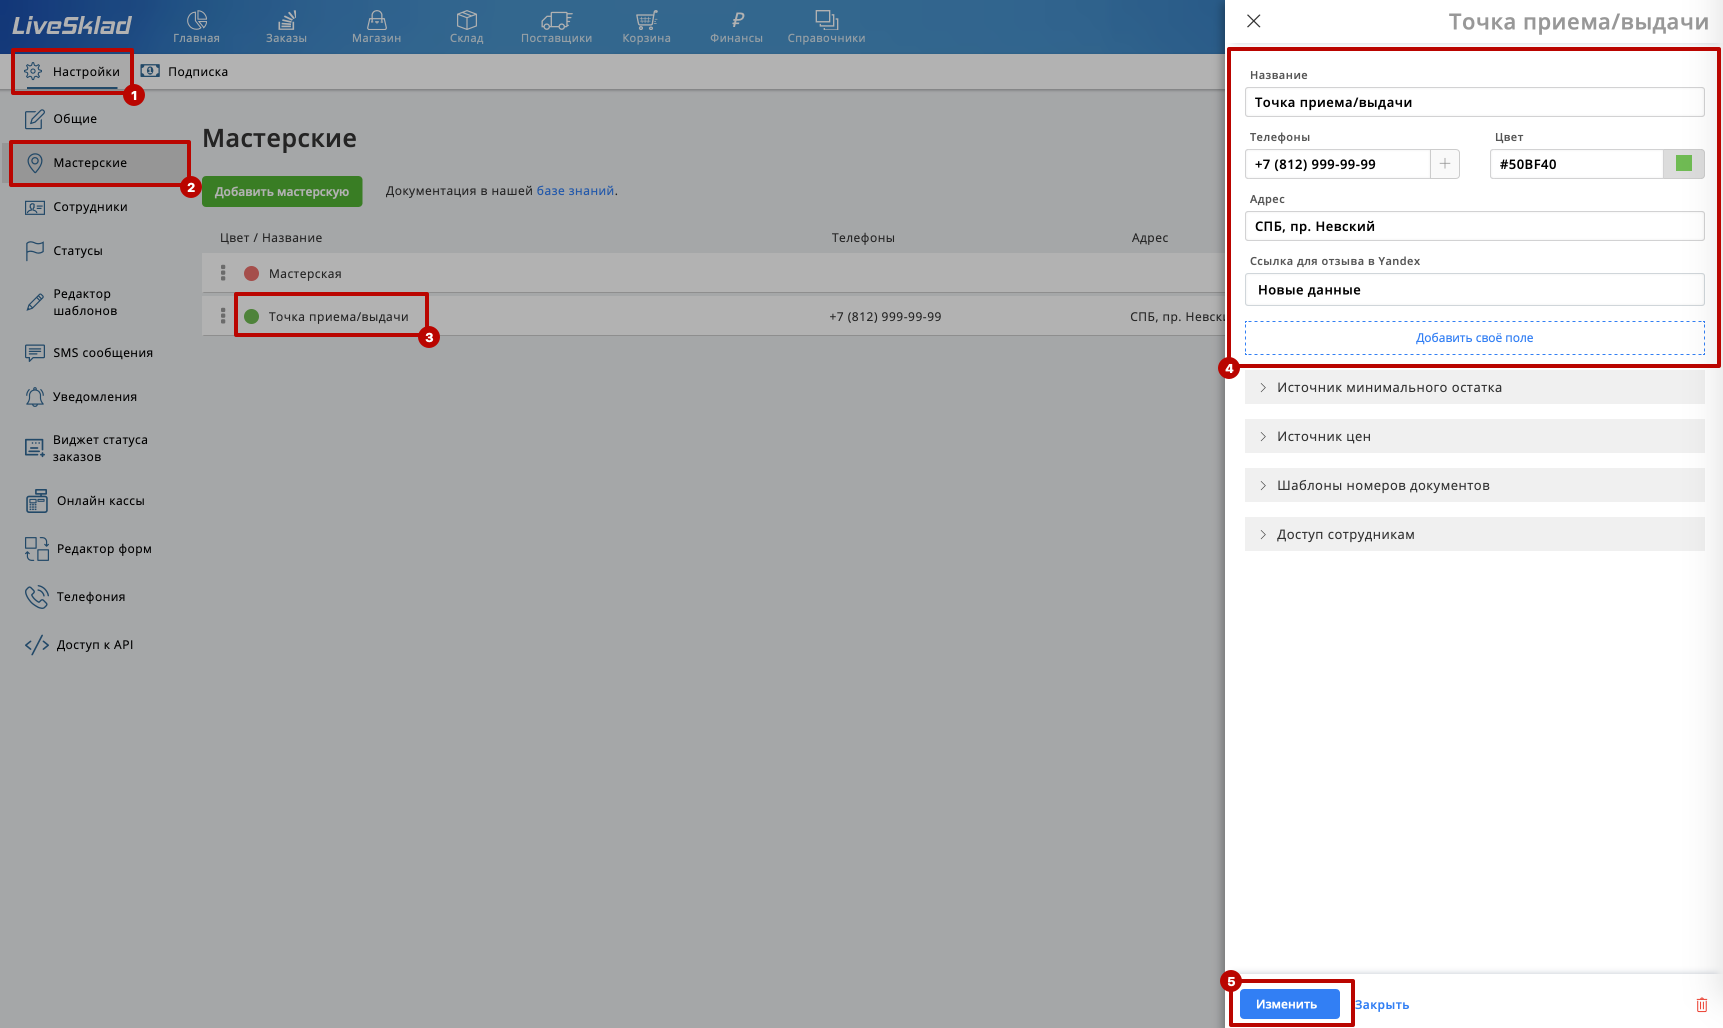Click the Редактор шаблонов pencil icon
The height and width of the screenshot is (1028, 1723).
tap(35, 302)
